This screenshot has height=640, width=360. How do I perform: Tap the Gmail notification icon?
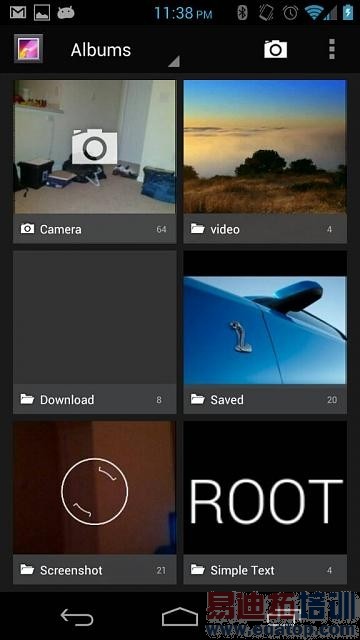[x=18, y=12]
